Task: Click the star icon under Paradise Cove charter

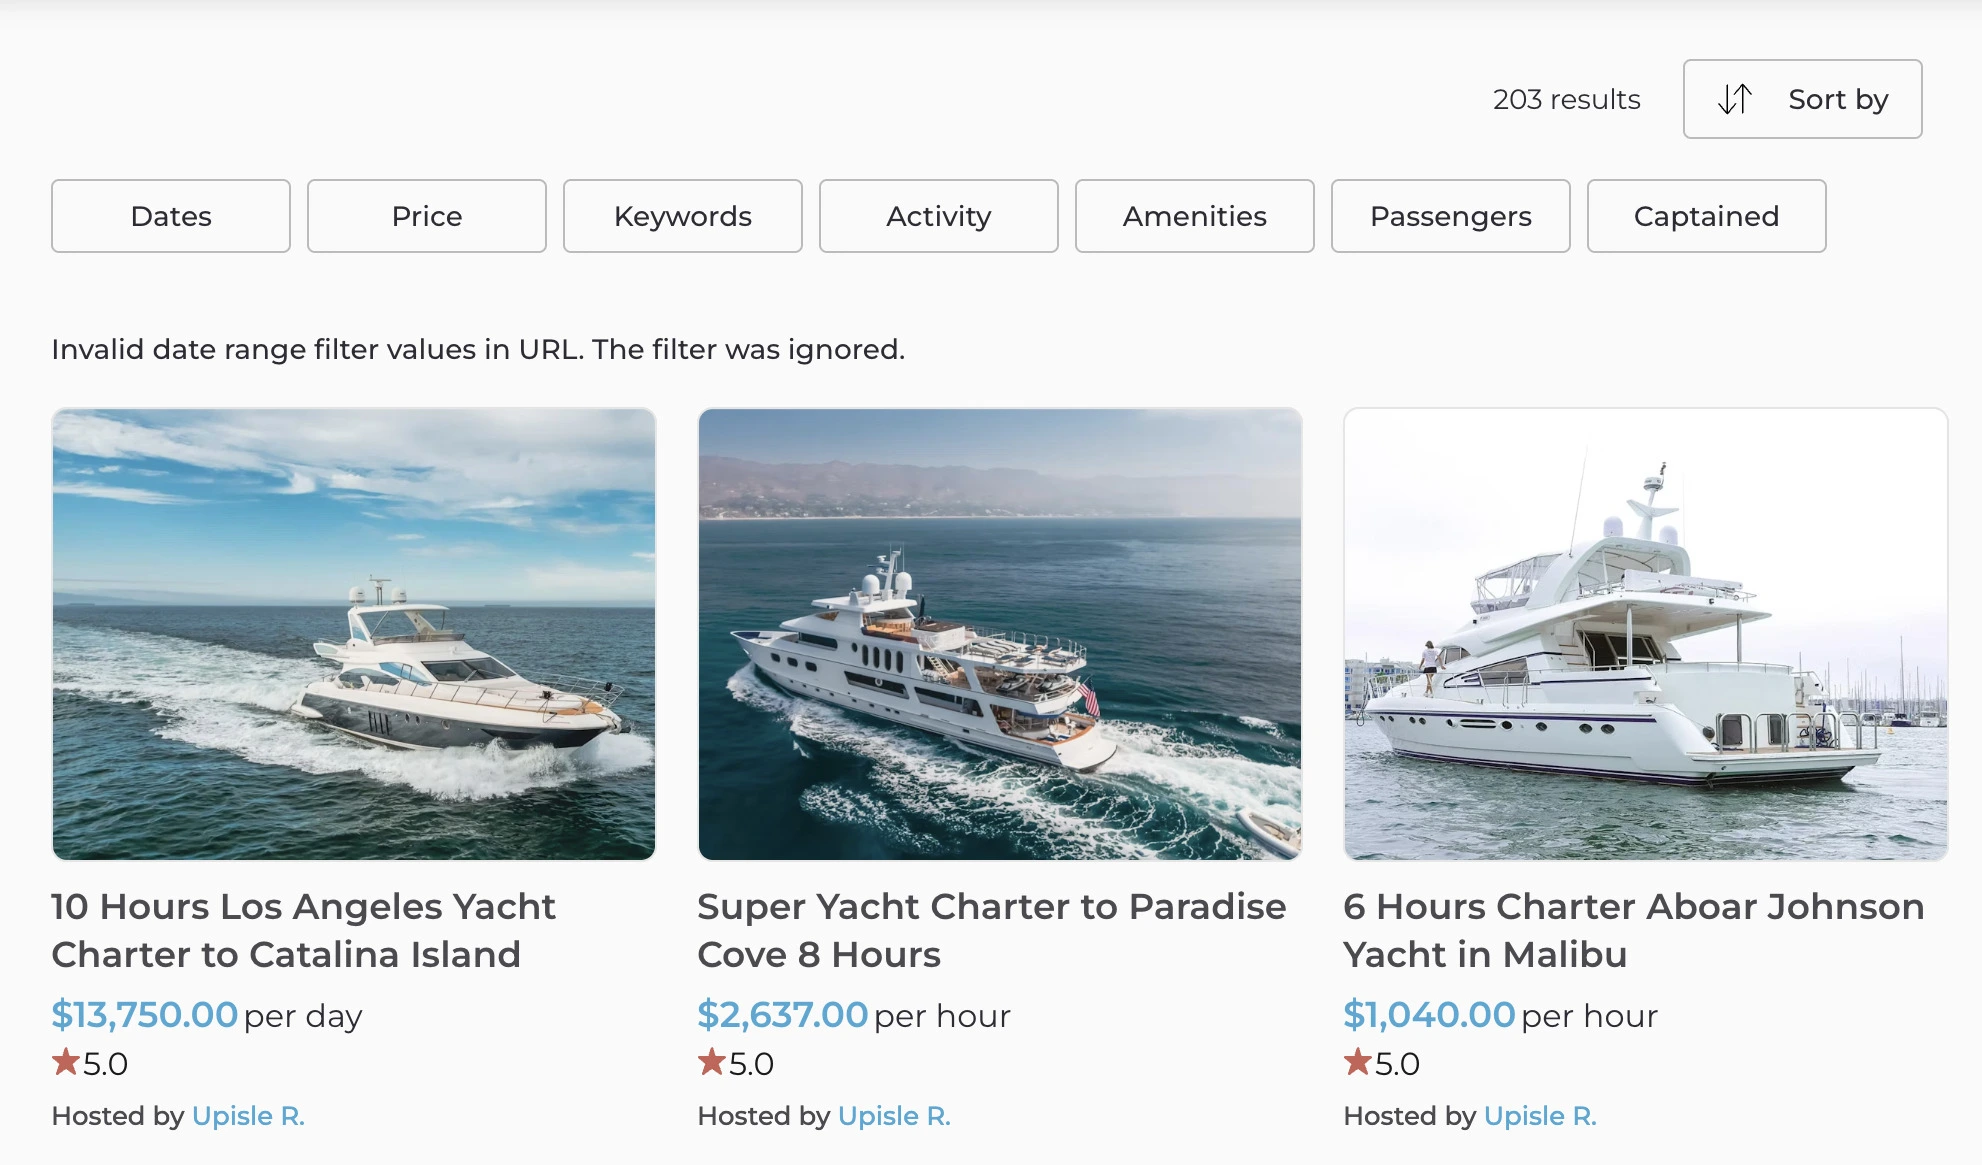Action: 714,1062
